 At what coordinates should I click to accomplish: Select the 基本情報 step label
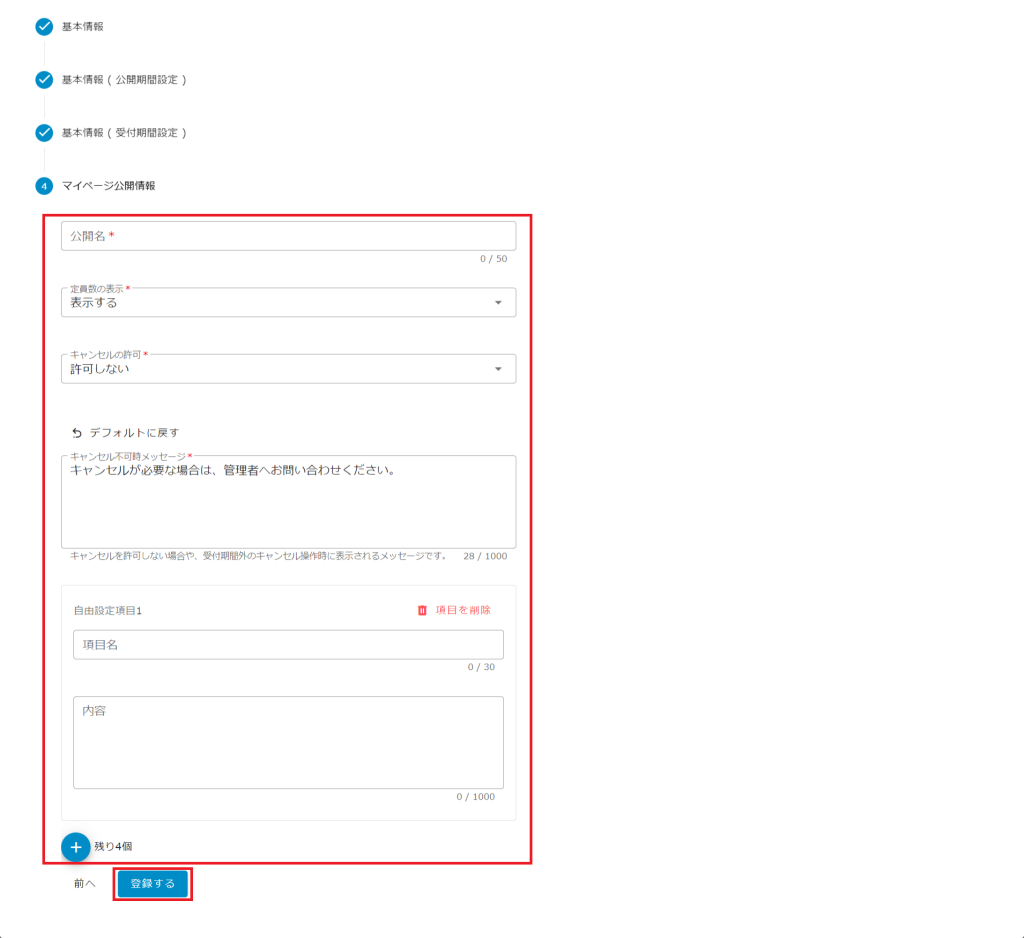coord(83,27)
